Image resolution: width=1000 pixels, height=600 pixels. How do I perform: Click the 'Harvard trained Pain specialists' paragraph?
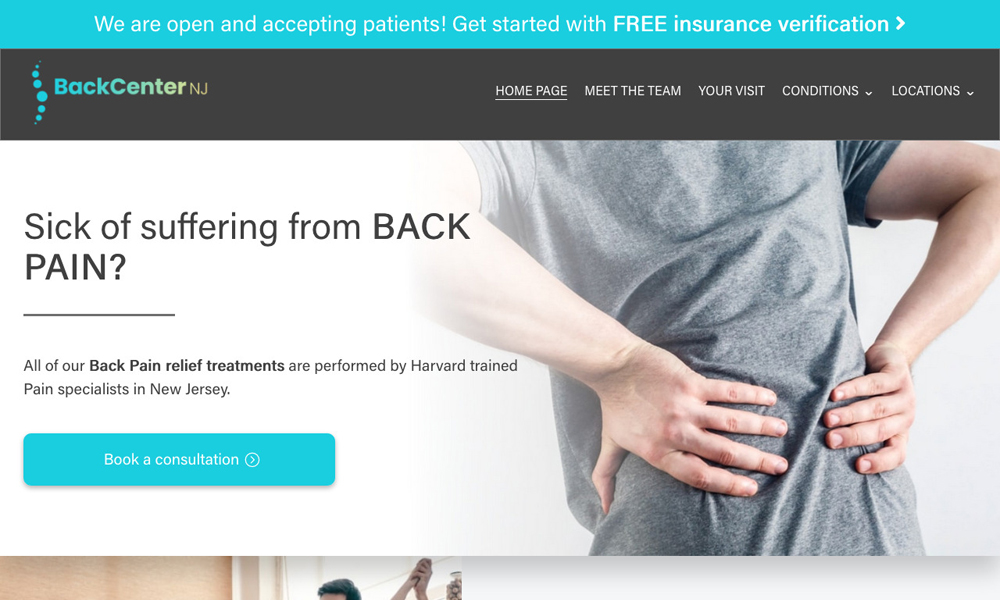pos(270,377)
